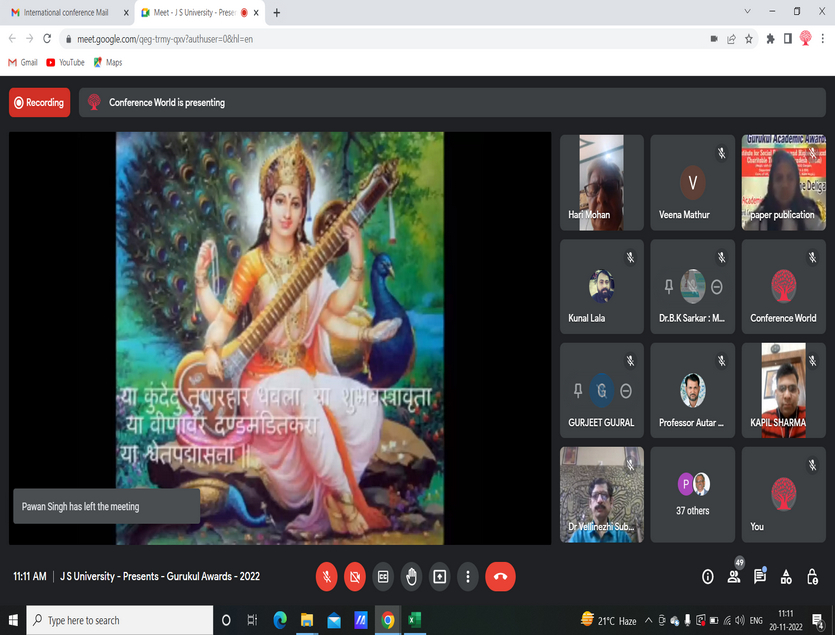Click the Present now screen share icon
The height and width of the screenshot is (635, 835).
point(439,576)
